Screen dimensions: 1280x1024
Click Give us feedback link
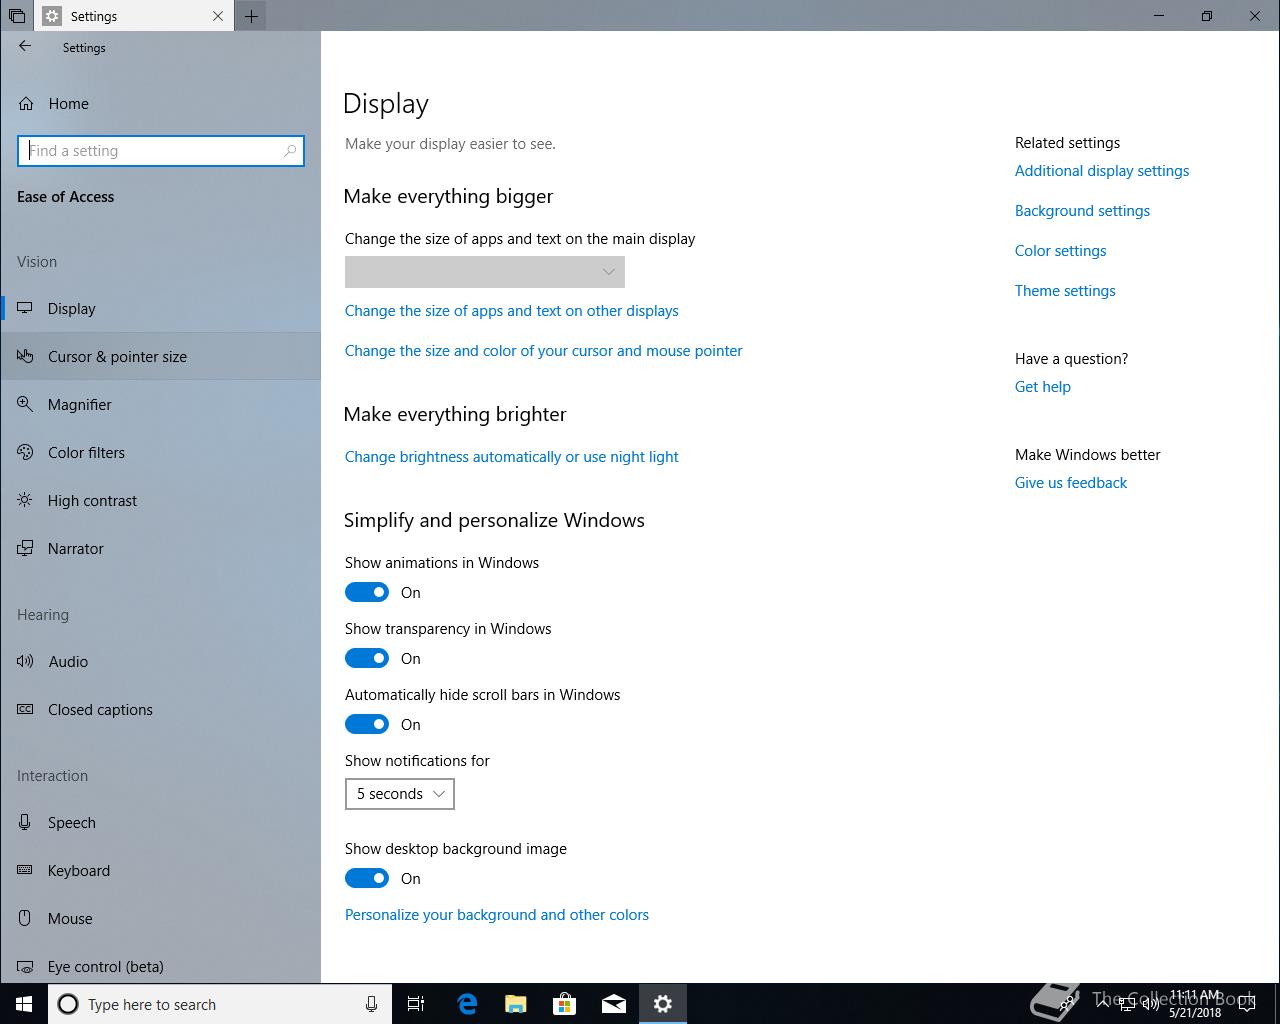(x=1070, y=483)
